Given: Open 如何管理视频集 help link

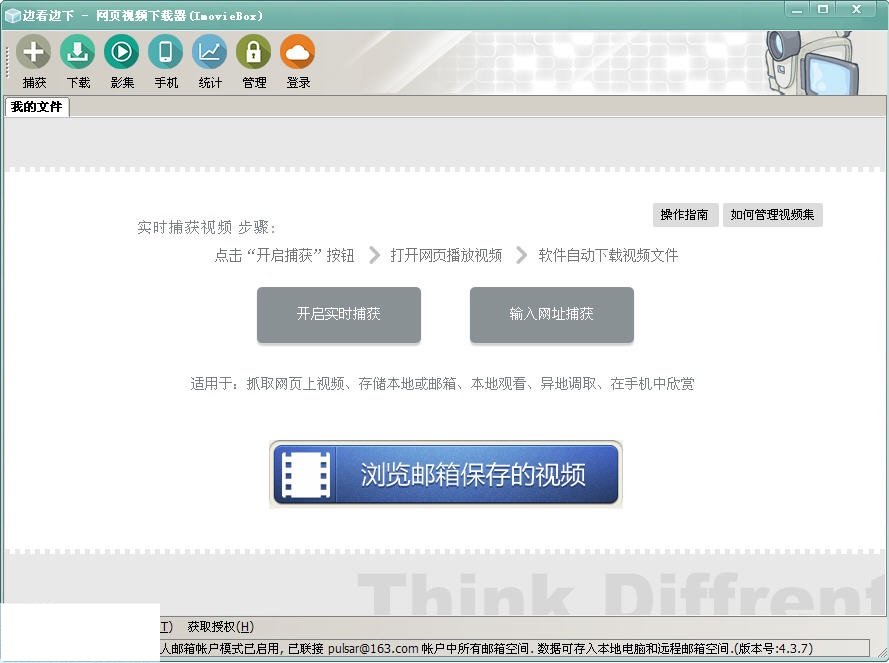Looking at the screenshot, I should point(772,215).
